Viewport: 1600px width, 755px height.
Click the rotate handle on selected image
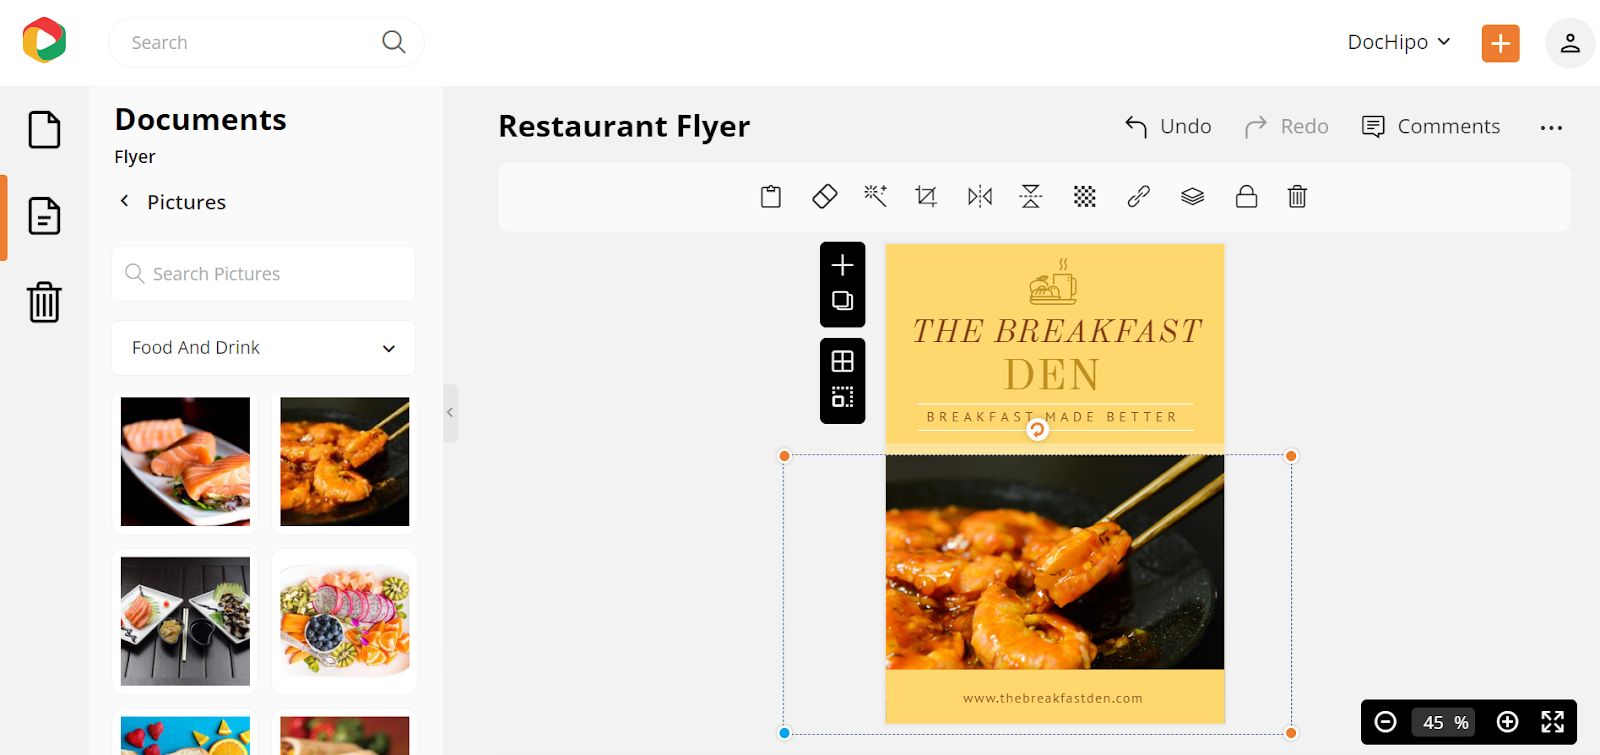point(1038,430)
